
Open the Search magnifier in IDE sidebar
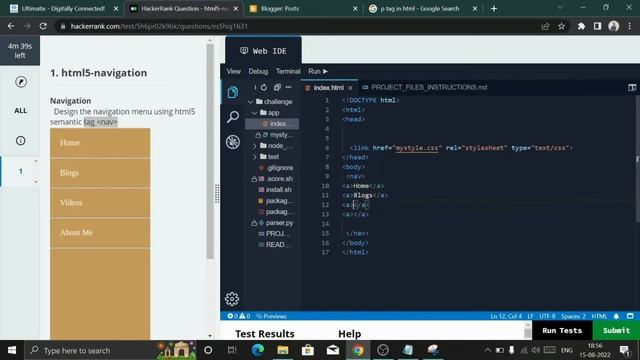pyautogui.click(x=233, y=117)
